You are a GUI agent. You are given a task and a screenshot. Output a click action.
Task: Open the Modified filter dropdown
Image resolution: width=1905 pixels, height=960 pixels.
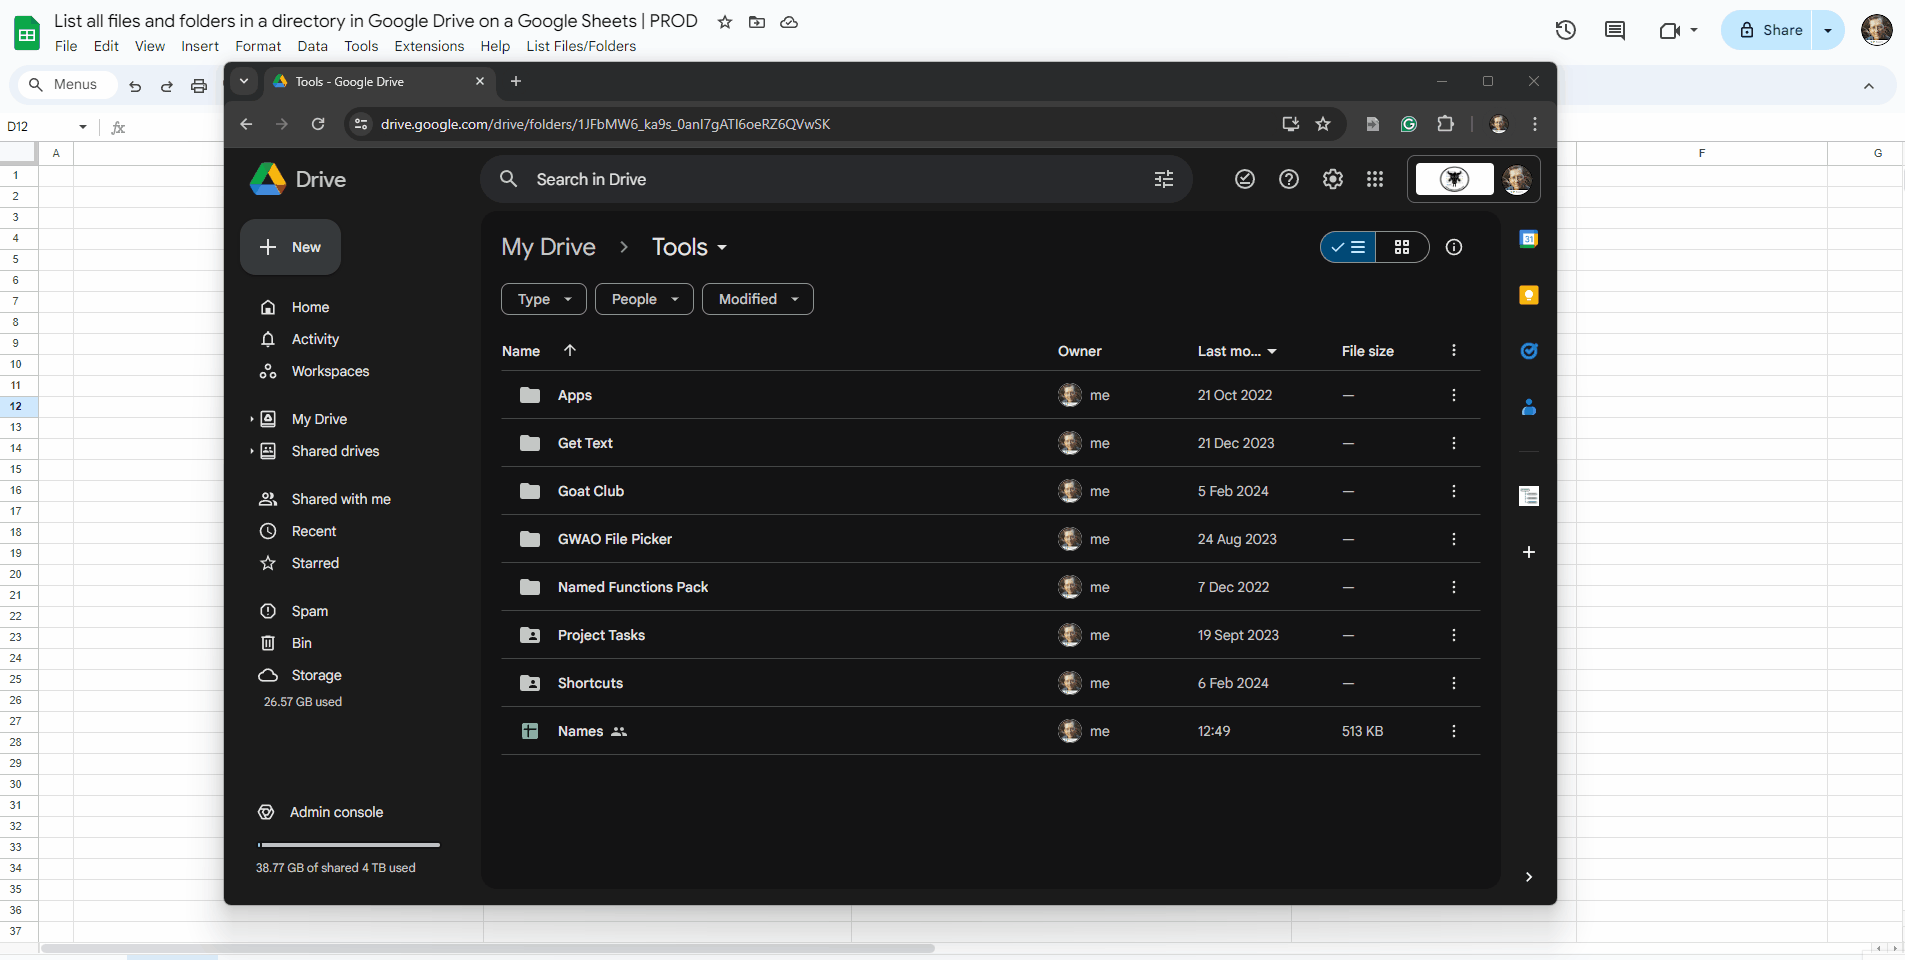(758, 299)
